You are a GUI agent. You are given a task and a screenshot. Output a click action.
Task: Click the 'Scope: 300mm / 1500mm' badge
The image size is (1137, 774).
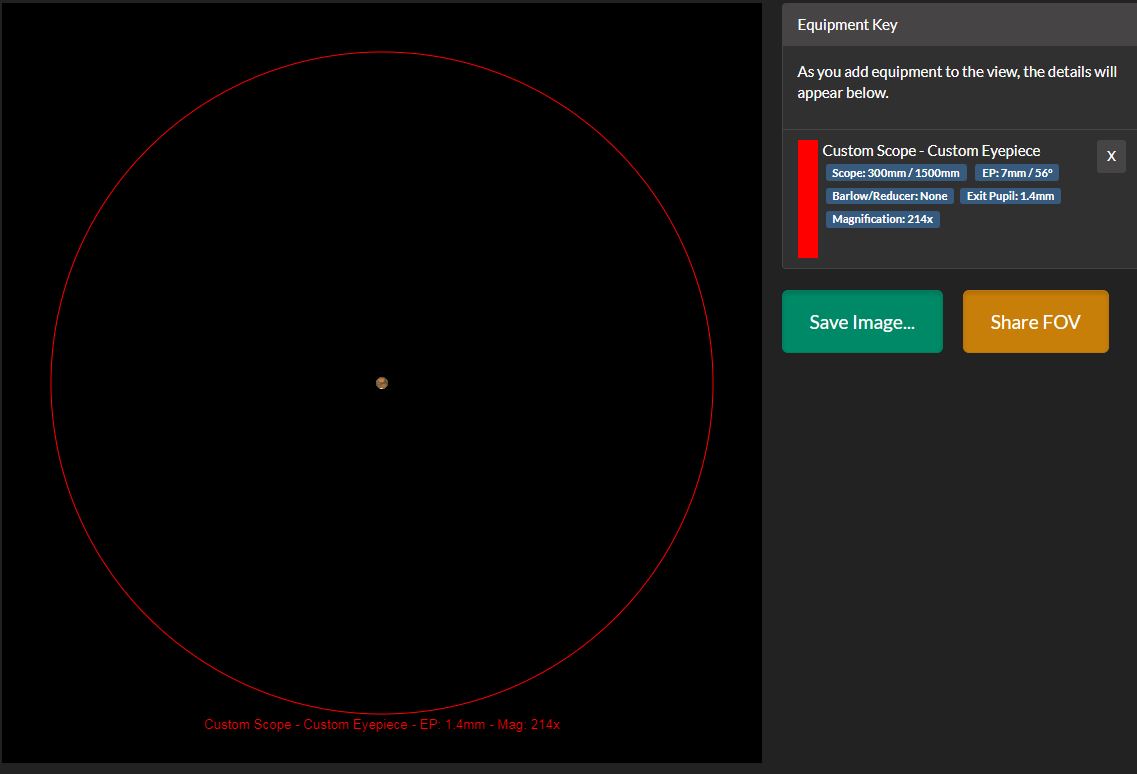pyautogui.click(x=896, y=173)
